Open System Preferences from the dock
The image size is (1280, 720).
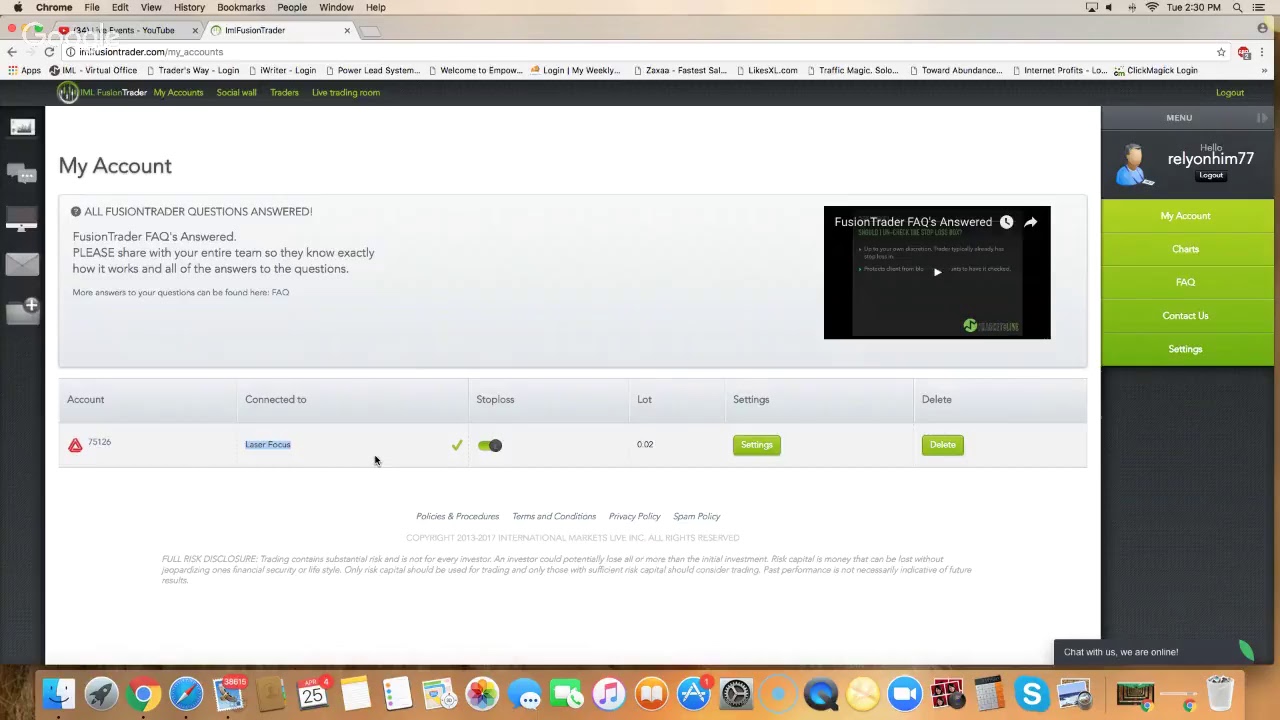pos(736,694)
